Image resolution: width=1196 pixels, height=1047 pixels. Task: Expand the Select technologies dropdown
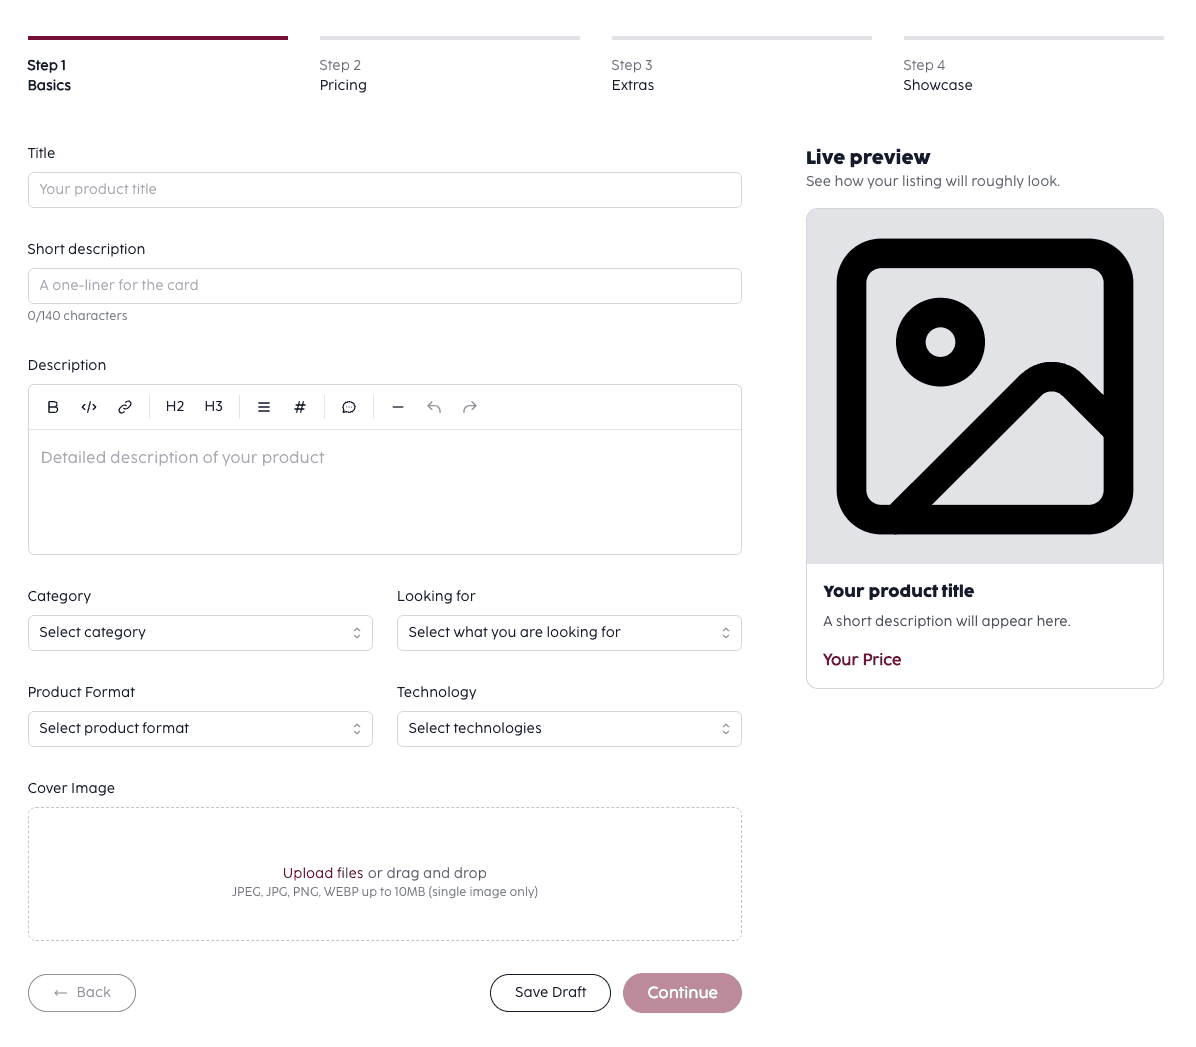click(x=569, y=729)
